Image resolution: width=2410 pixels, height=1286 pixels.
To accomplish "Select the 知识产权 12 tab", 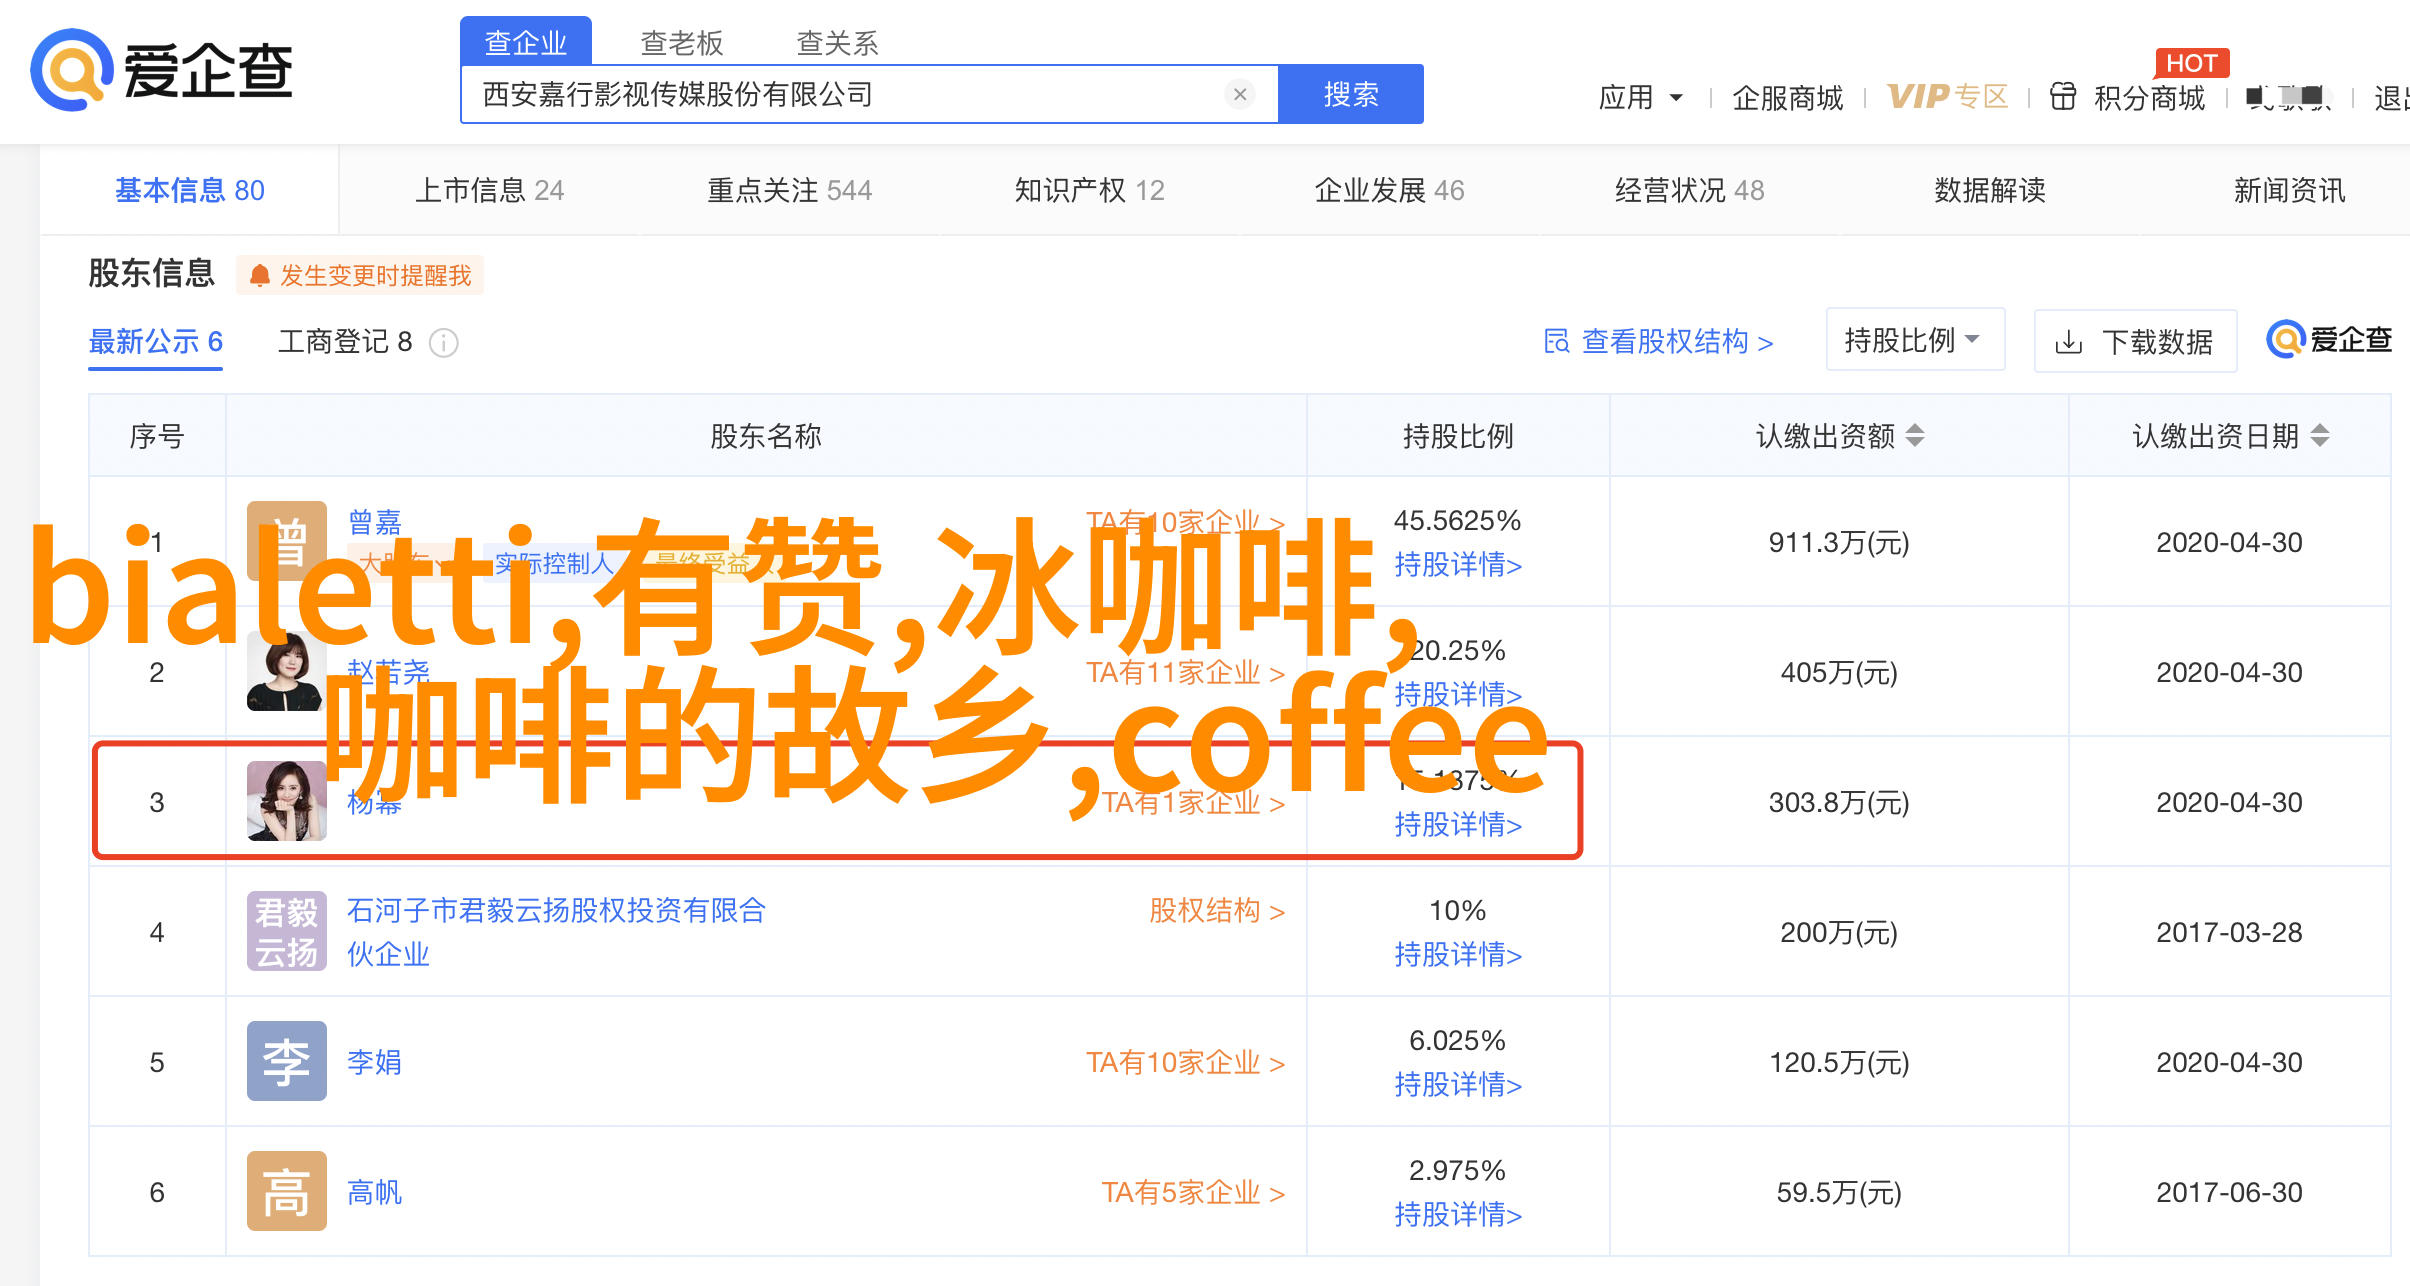I will (x=1090, y=190).
